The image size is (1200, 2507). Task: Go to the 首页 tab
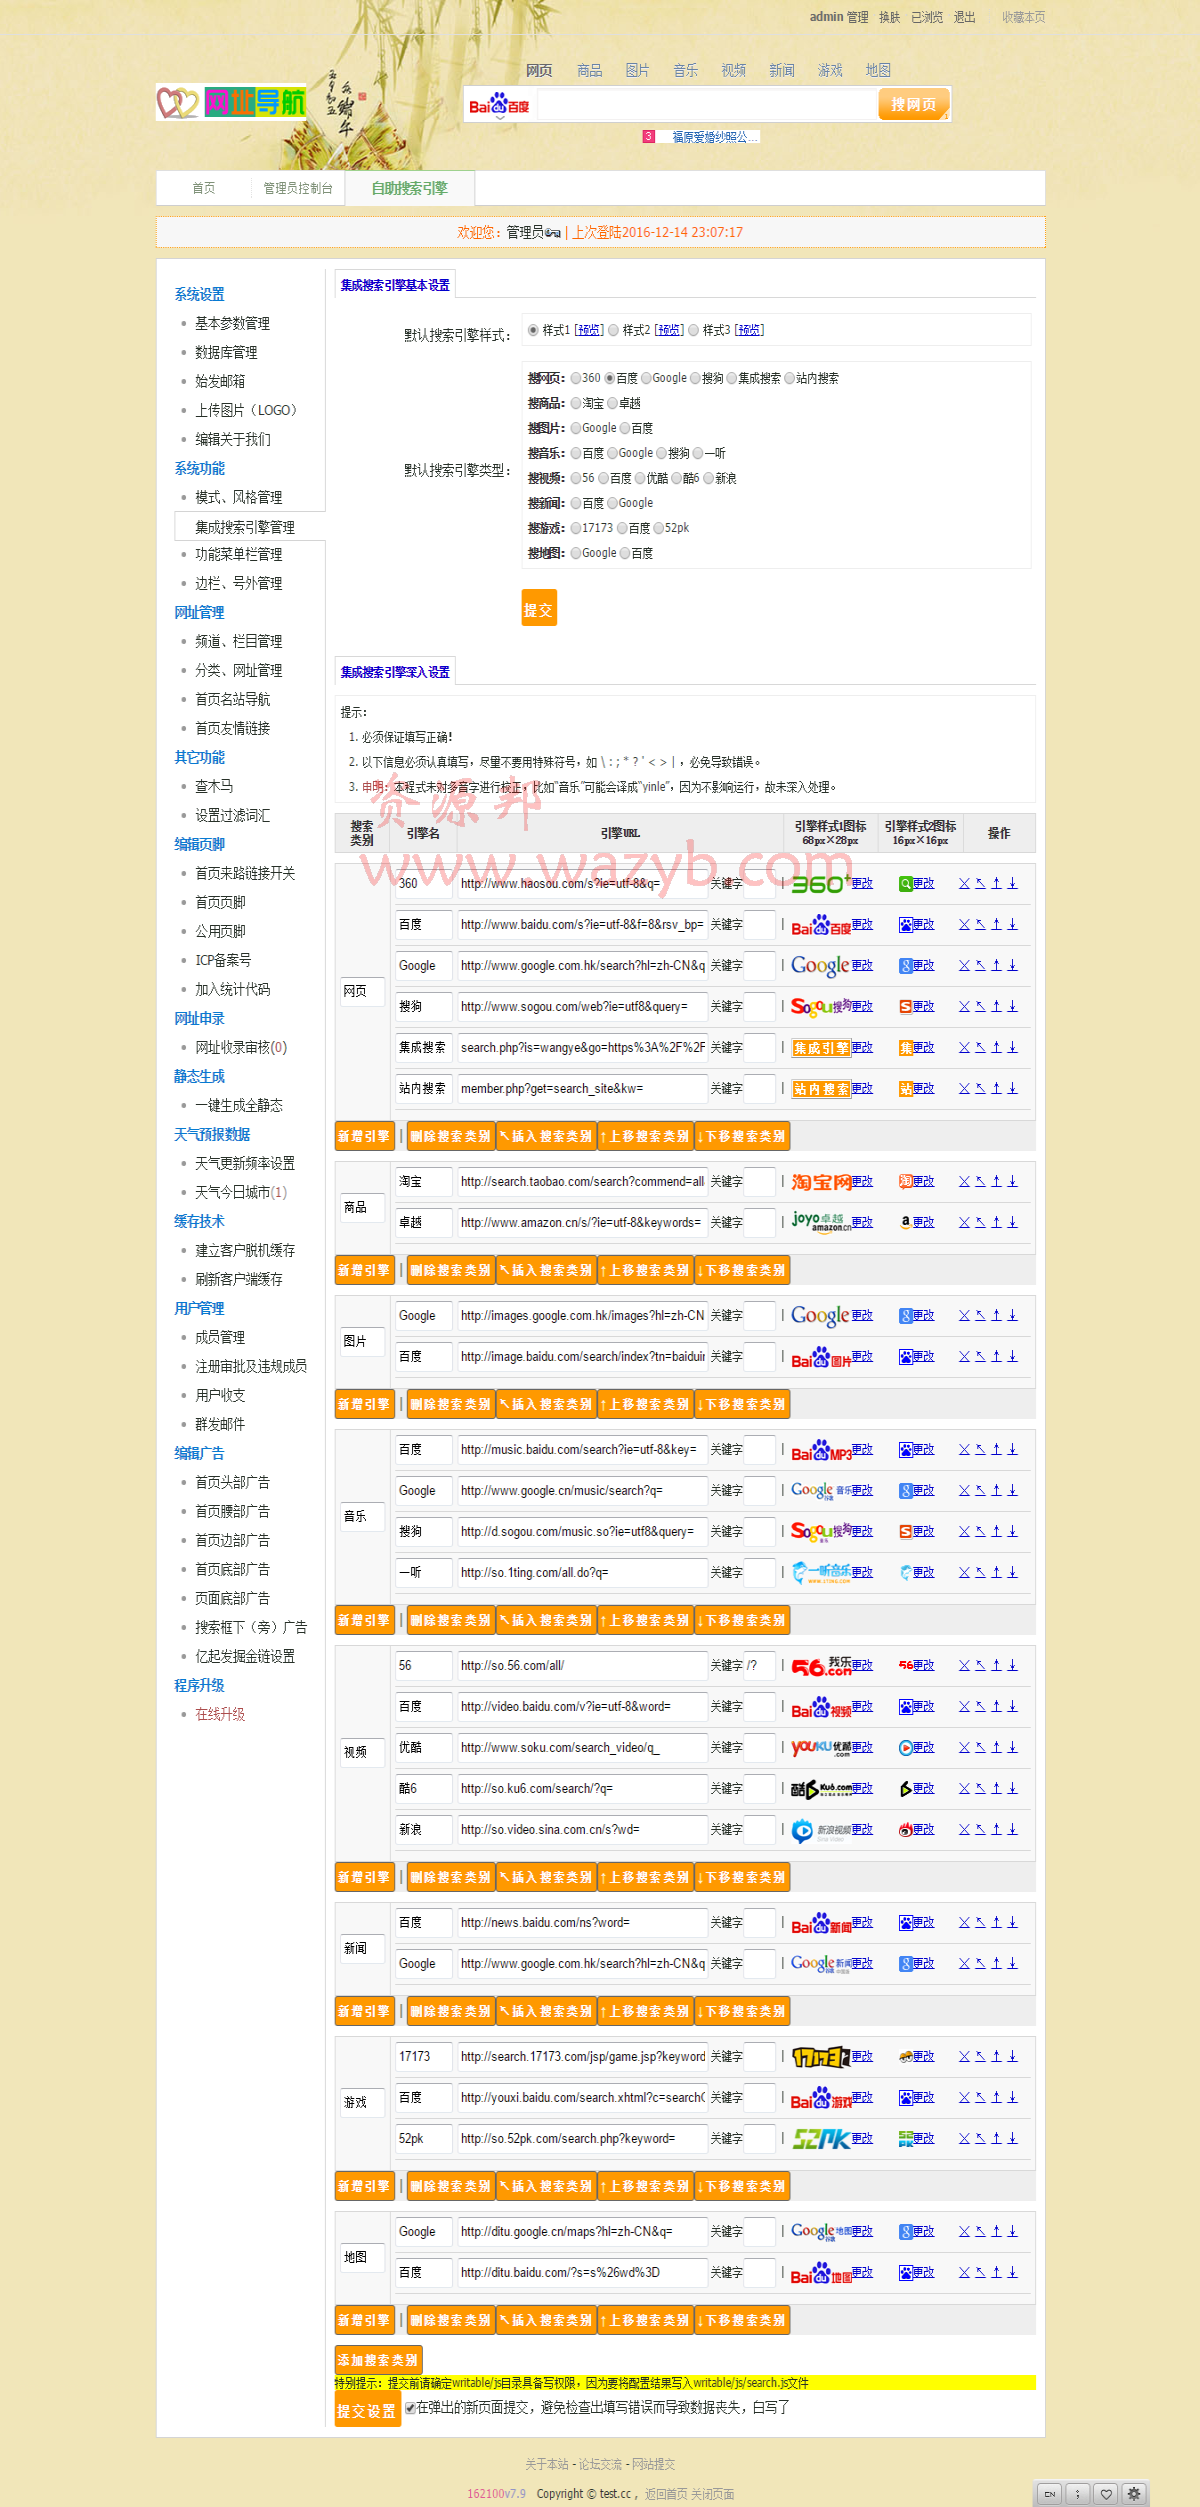coord(204,188)
